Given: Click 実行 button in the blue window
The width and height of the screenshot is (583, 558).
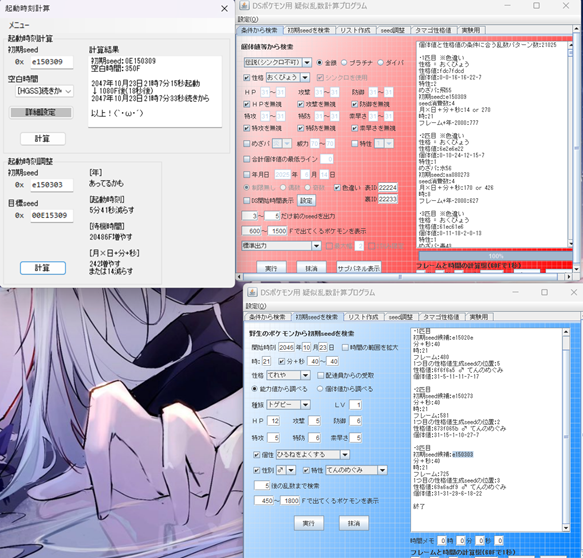Looking at the screenshot, I should [x=309, y=523].
